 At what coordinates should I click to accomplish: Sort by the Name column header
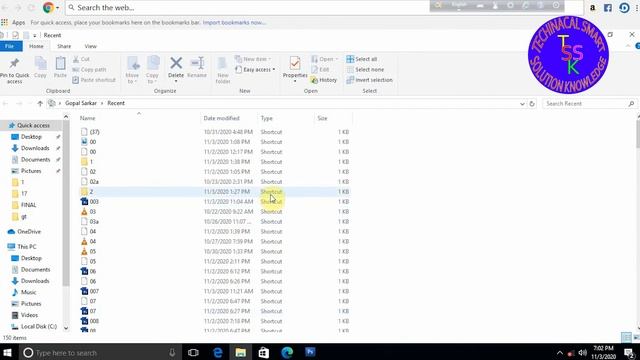coord(87,118)
